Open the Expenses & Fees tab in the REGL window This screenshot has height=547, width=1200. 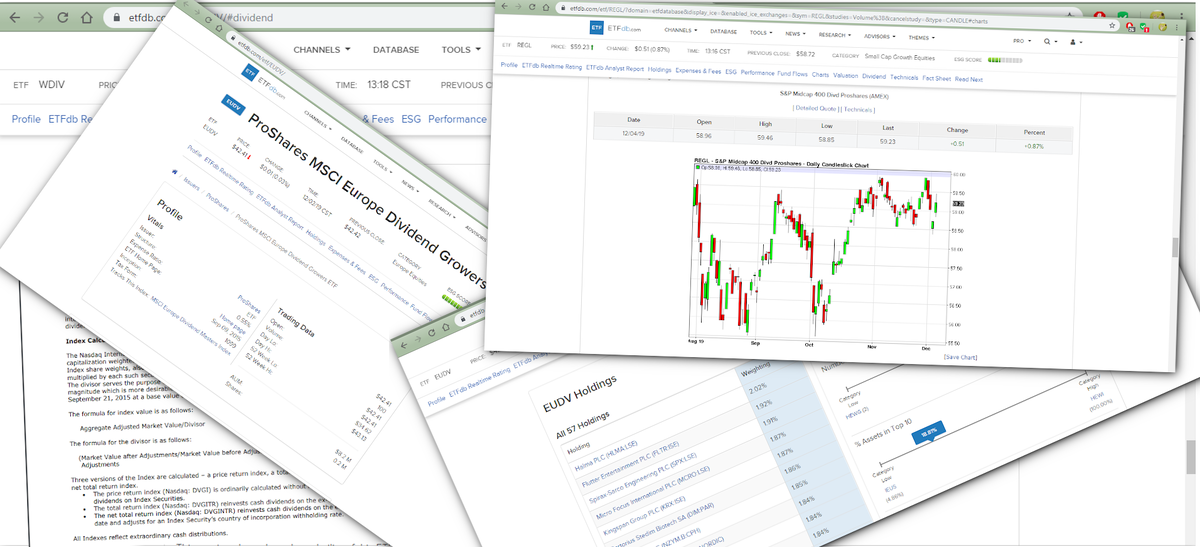(698, 71)
